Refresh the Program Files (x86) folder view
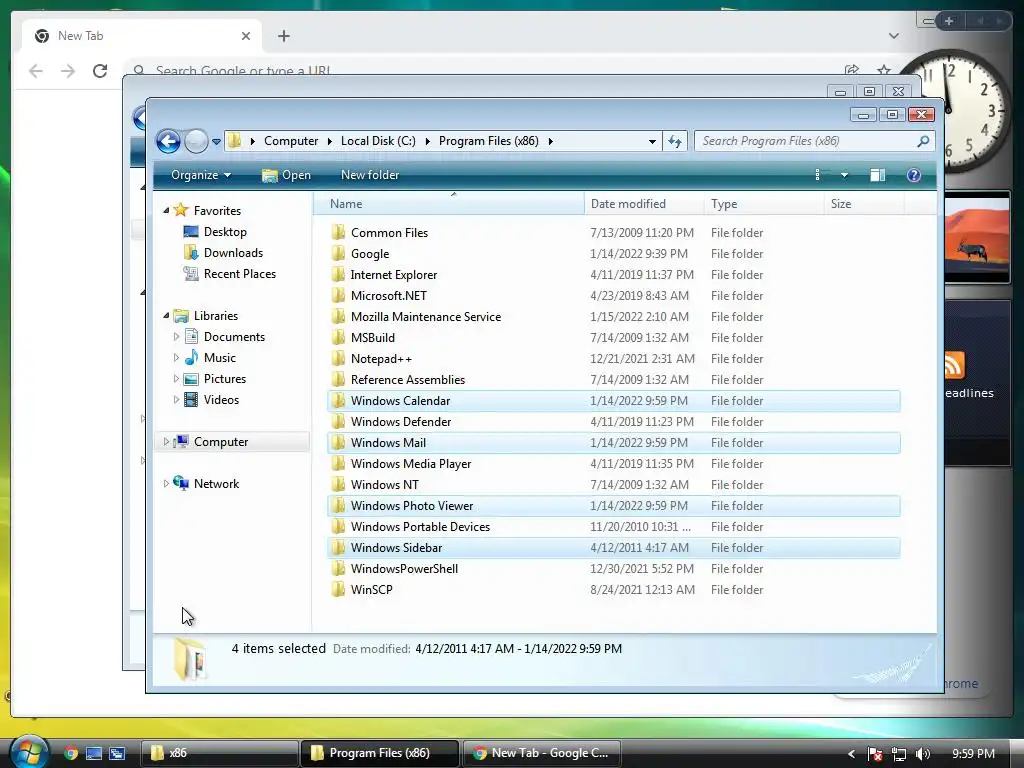 [675, 141]
